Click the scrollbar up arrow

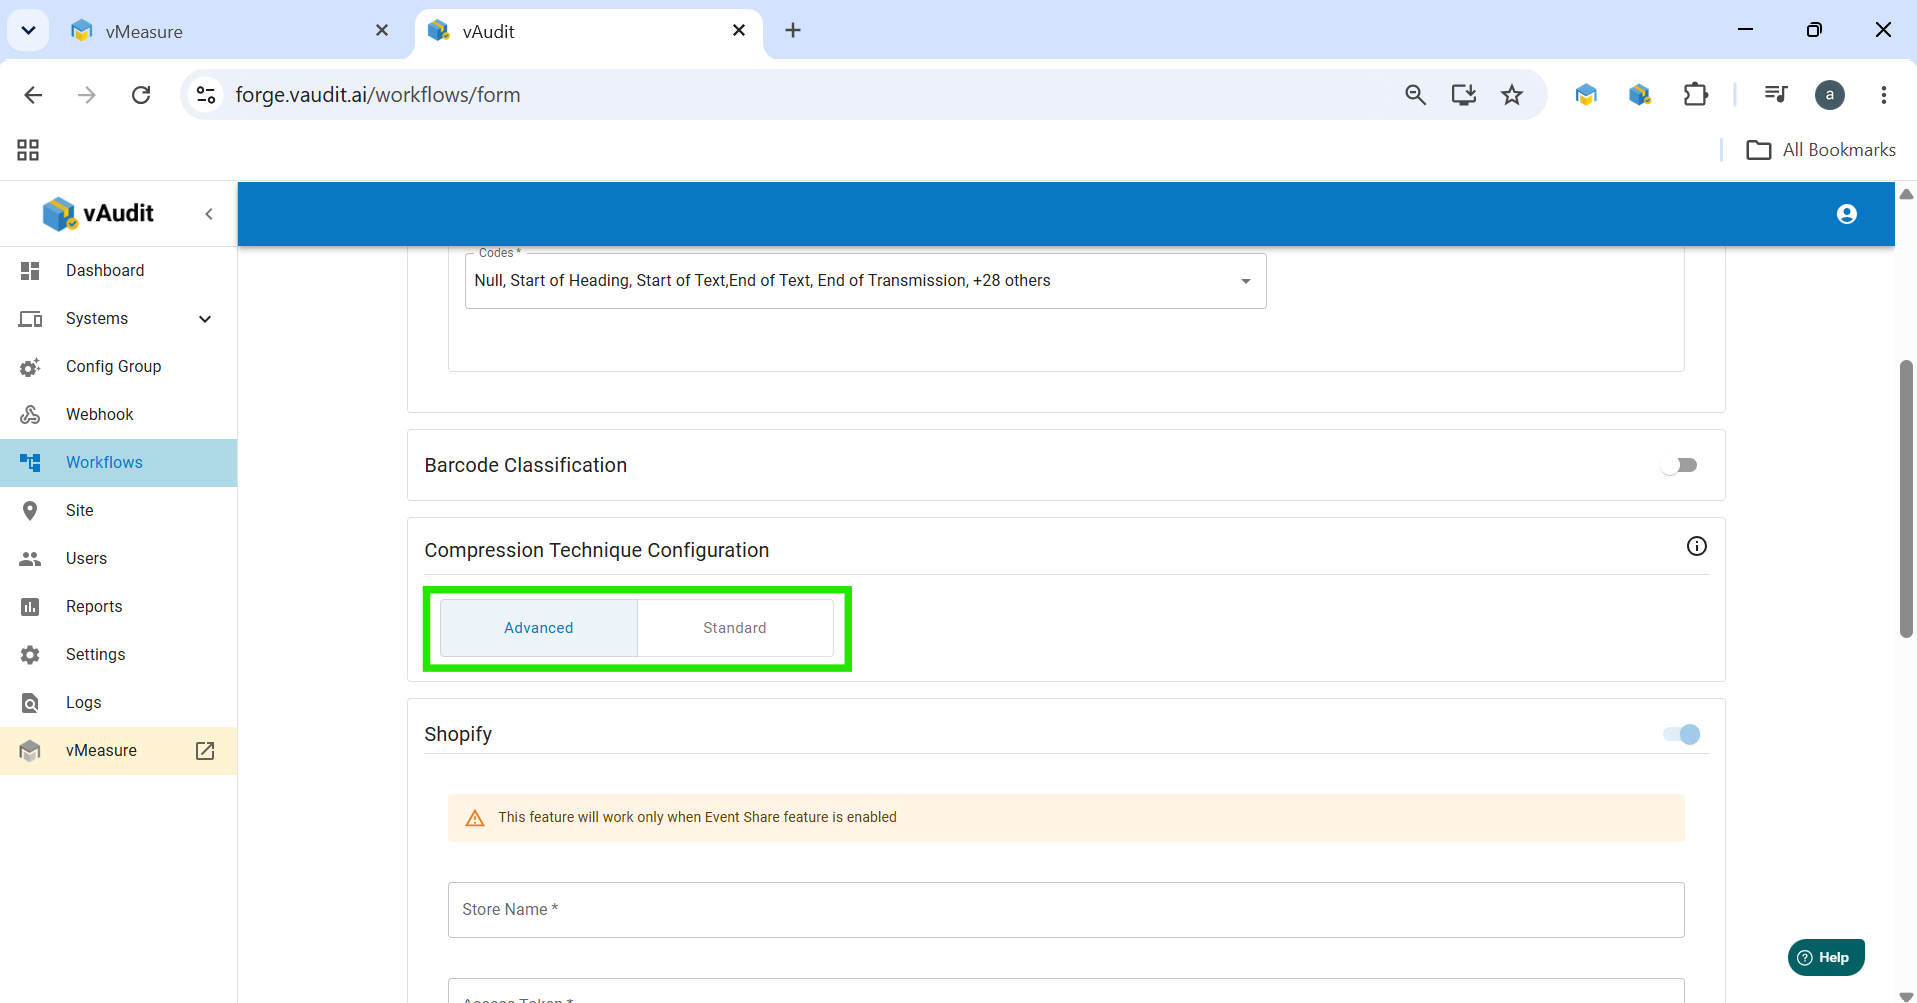1906,194
